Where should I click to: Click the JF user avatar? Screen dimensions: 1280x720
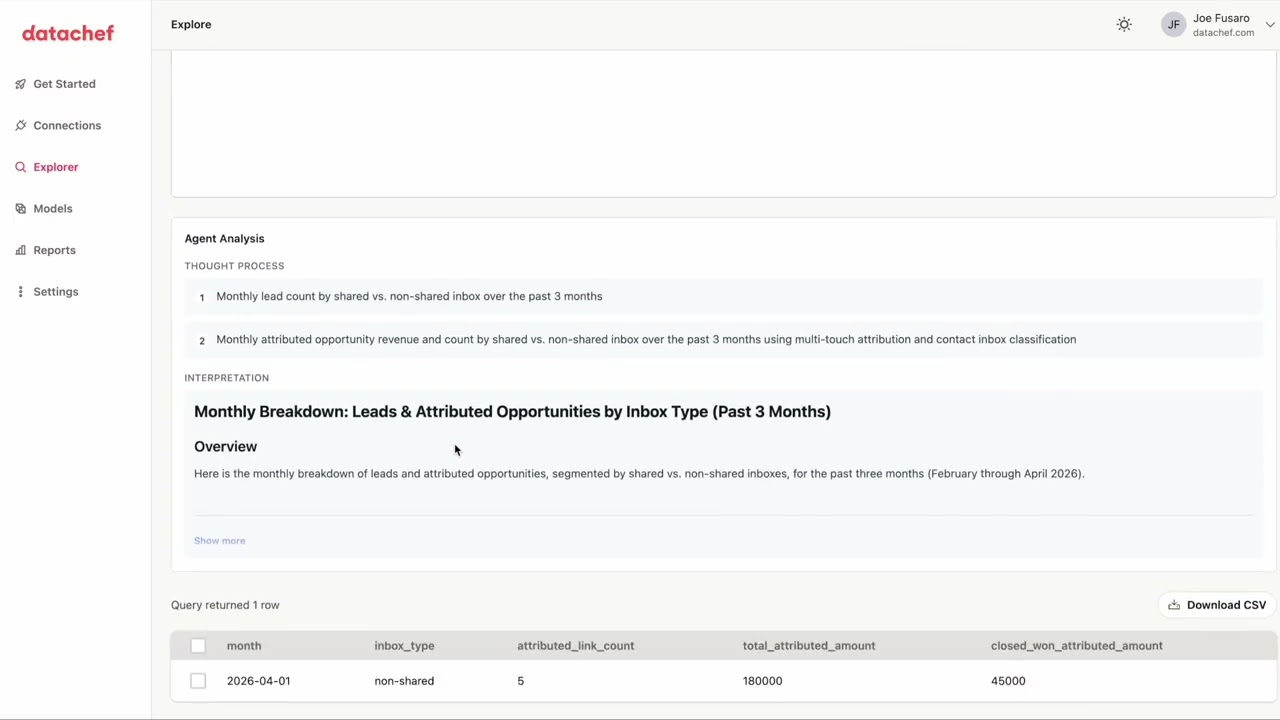tap(1173, 24)
